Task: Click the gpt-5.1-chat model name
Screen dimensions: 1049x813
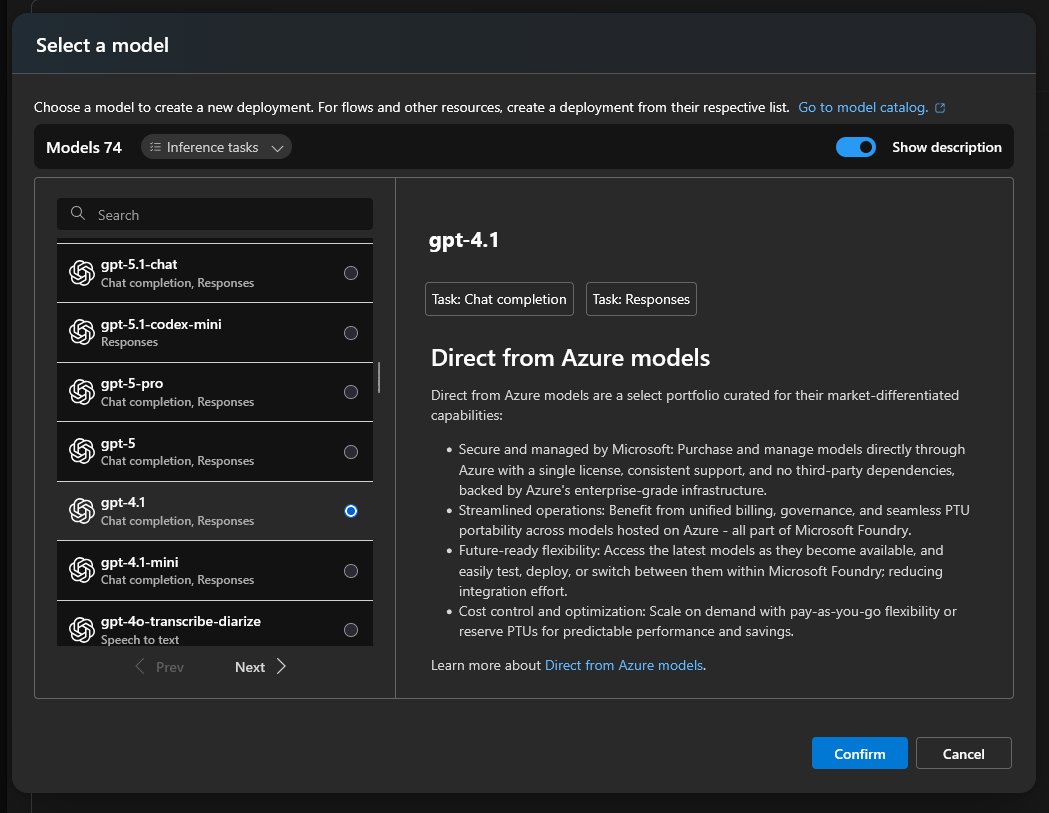Action: coord(139,264)
